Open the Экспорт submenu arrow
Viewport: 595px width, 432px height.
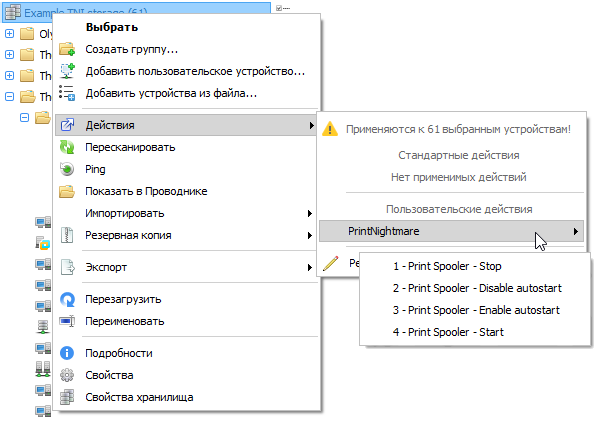(x=310, y=267)
